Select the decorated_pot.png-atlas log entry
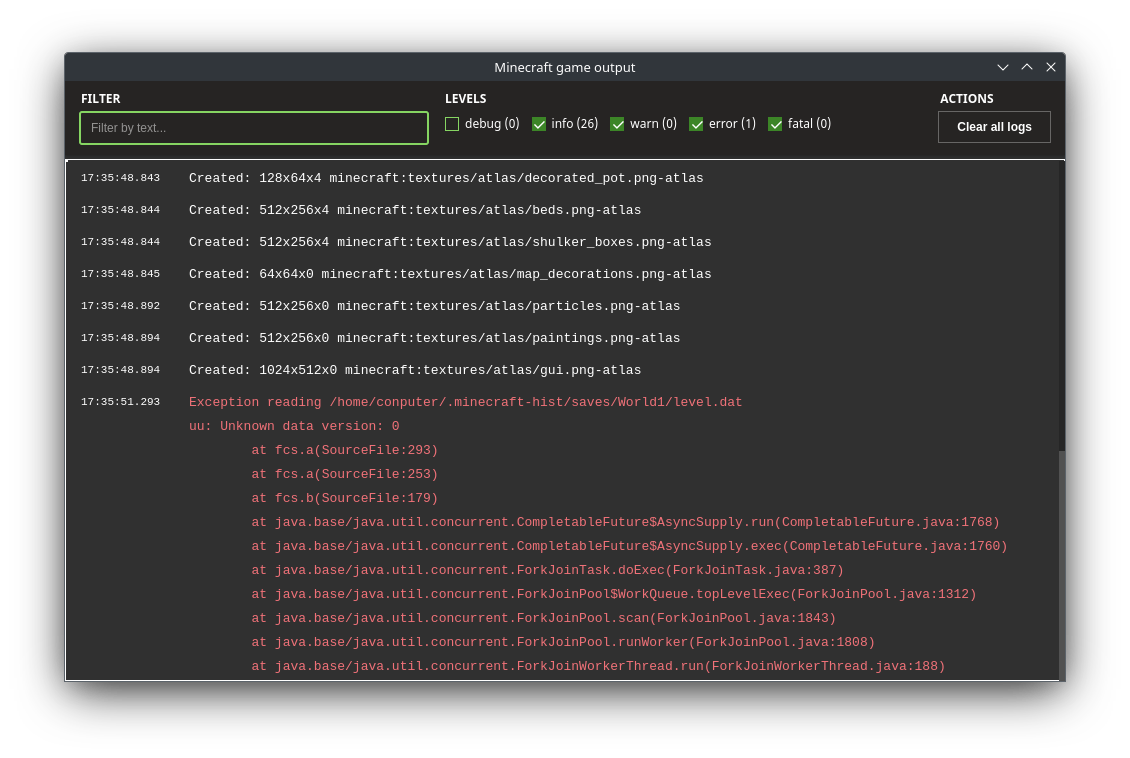Viewport: 1130px width, 758px height. coord(446,178)
